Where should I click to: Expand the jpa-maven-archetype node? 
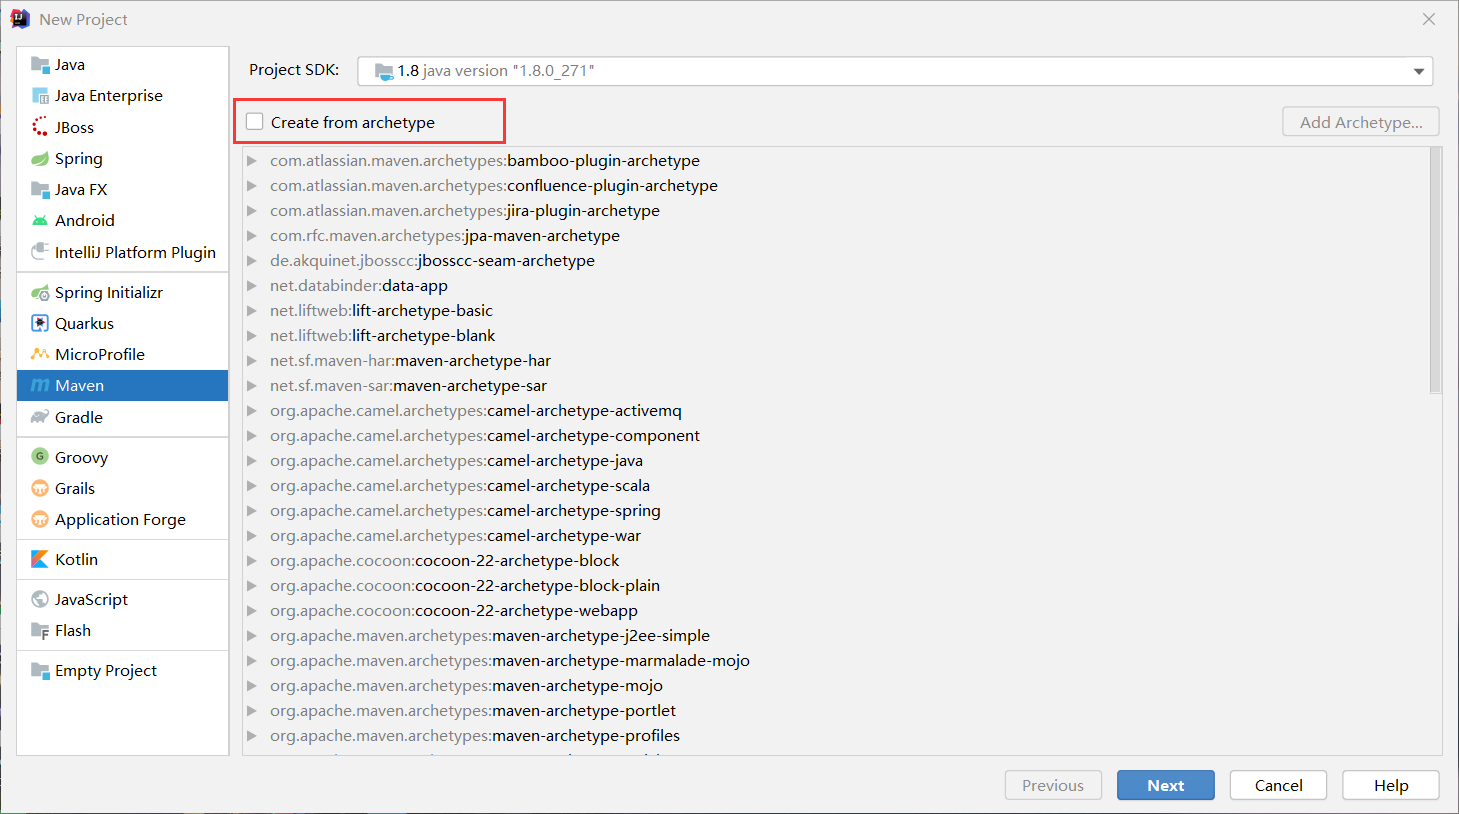[252, 235]
